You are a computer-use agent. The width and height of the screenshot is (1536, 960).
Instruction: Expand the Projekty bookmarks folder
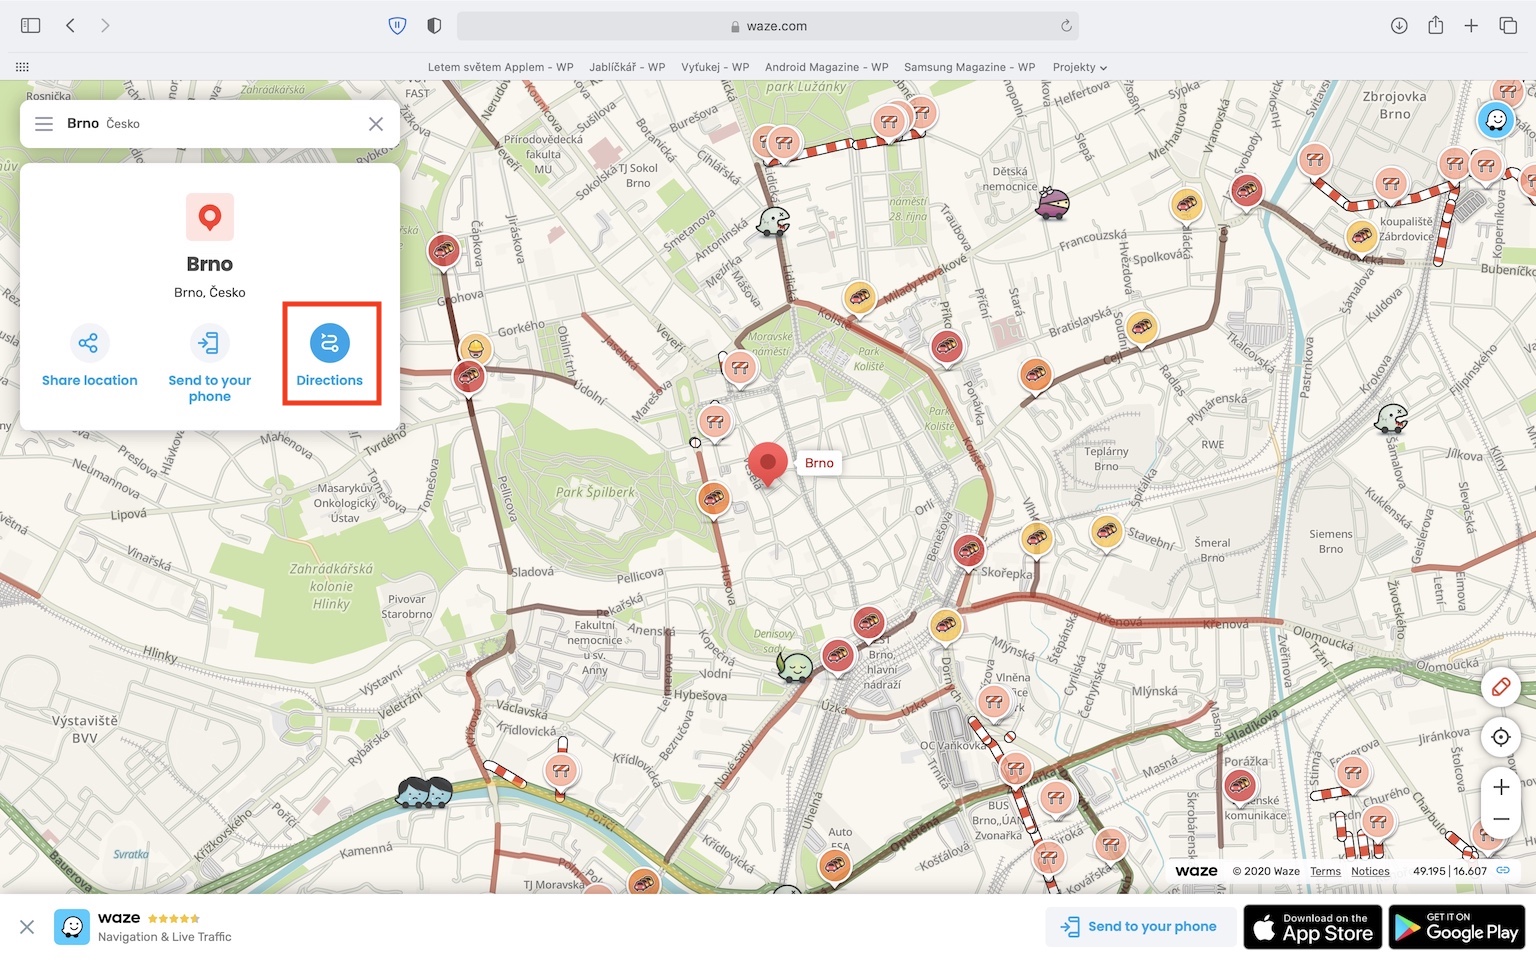coord(1079,67)
